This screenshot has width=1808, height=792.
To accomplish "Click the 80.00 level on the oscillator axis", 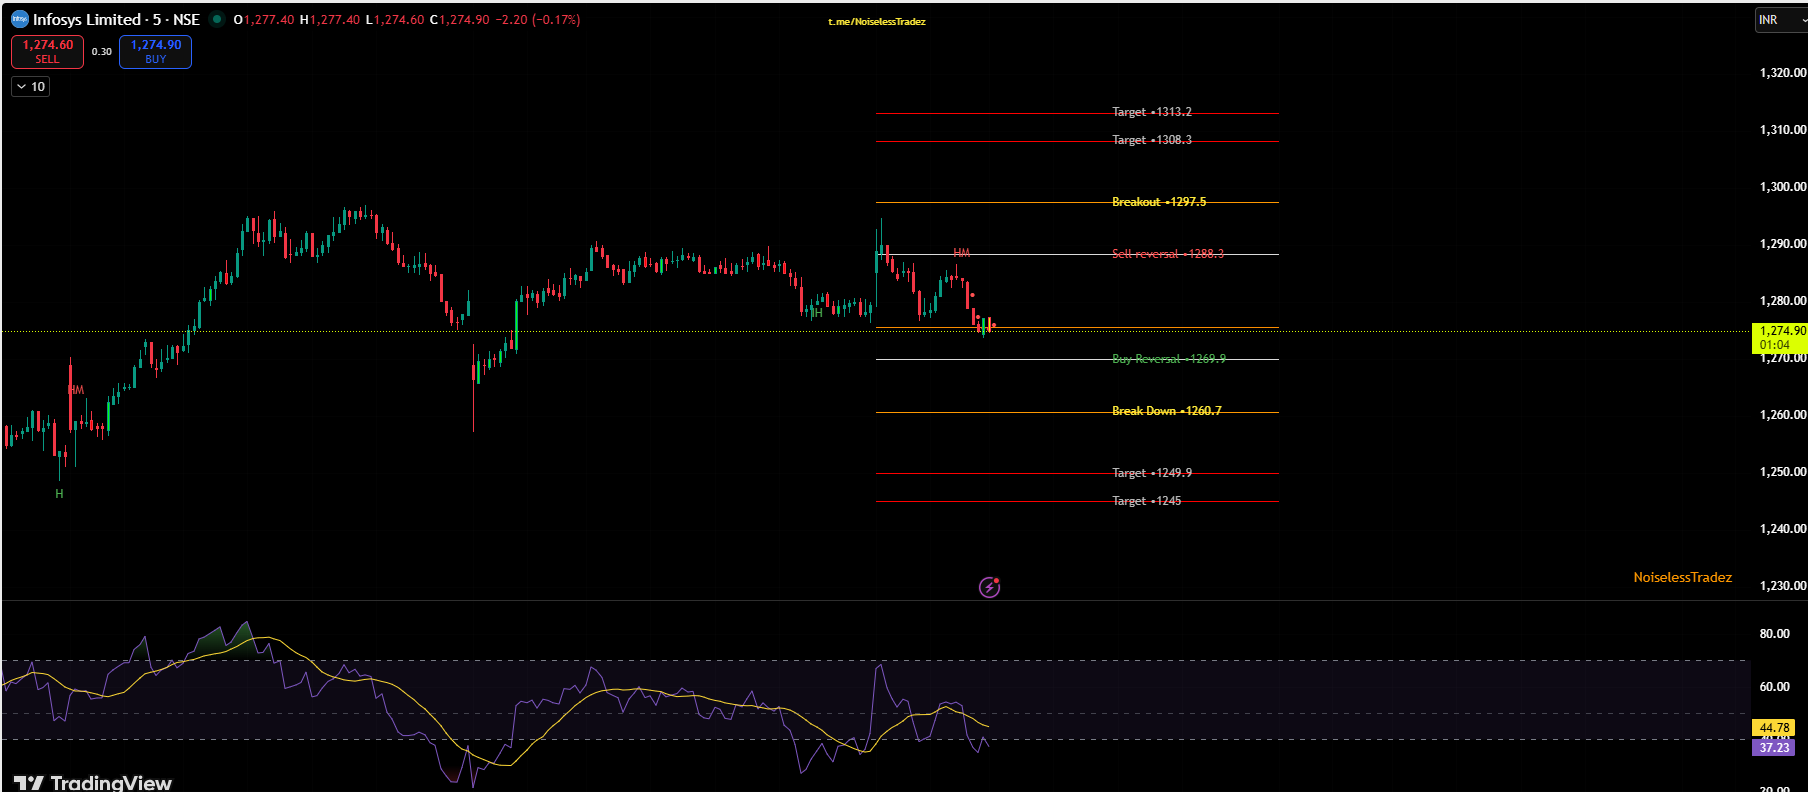I will (x=1775, y=634).
